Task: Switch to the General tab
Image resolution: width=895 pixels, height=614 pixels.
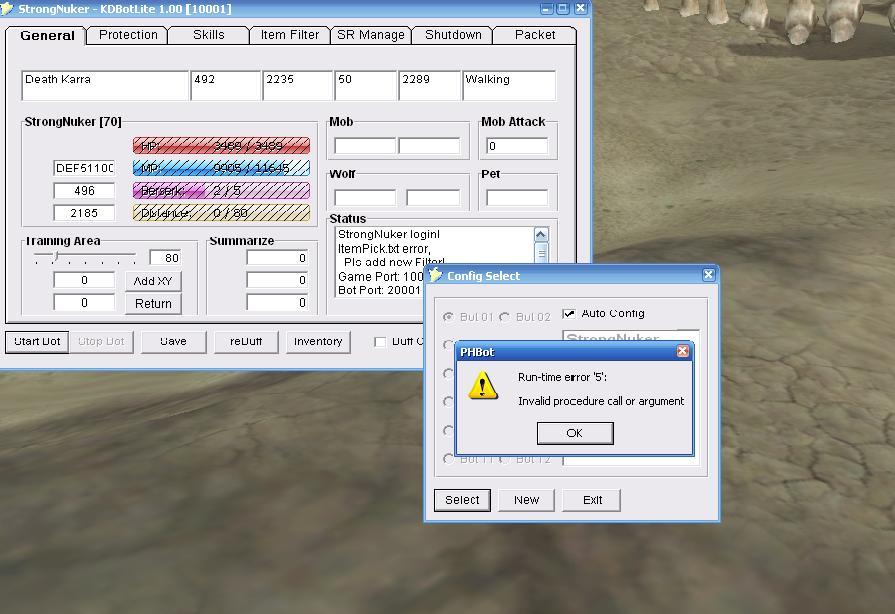Action: coord(47,35)
